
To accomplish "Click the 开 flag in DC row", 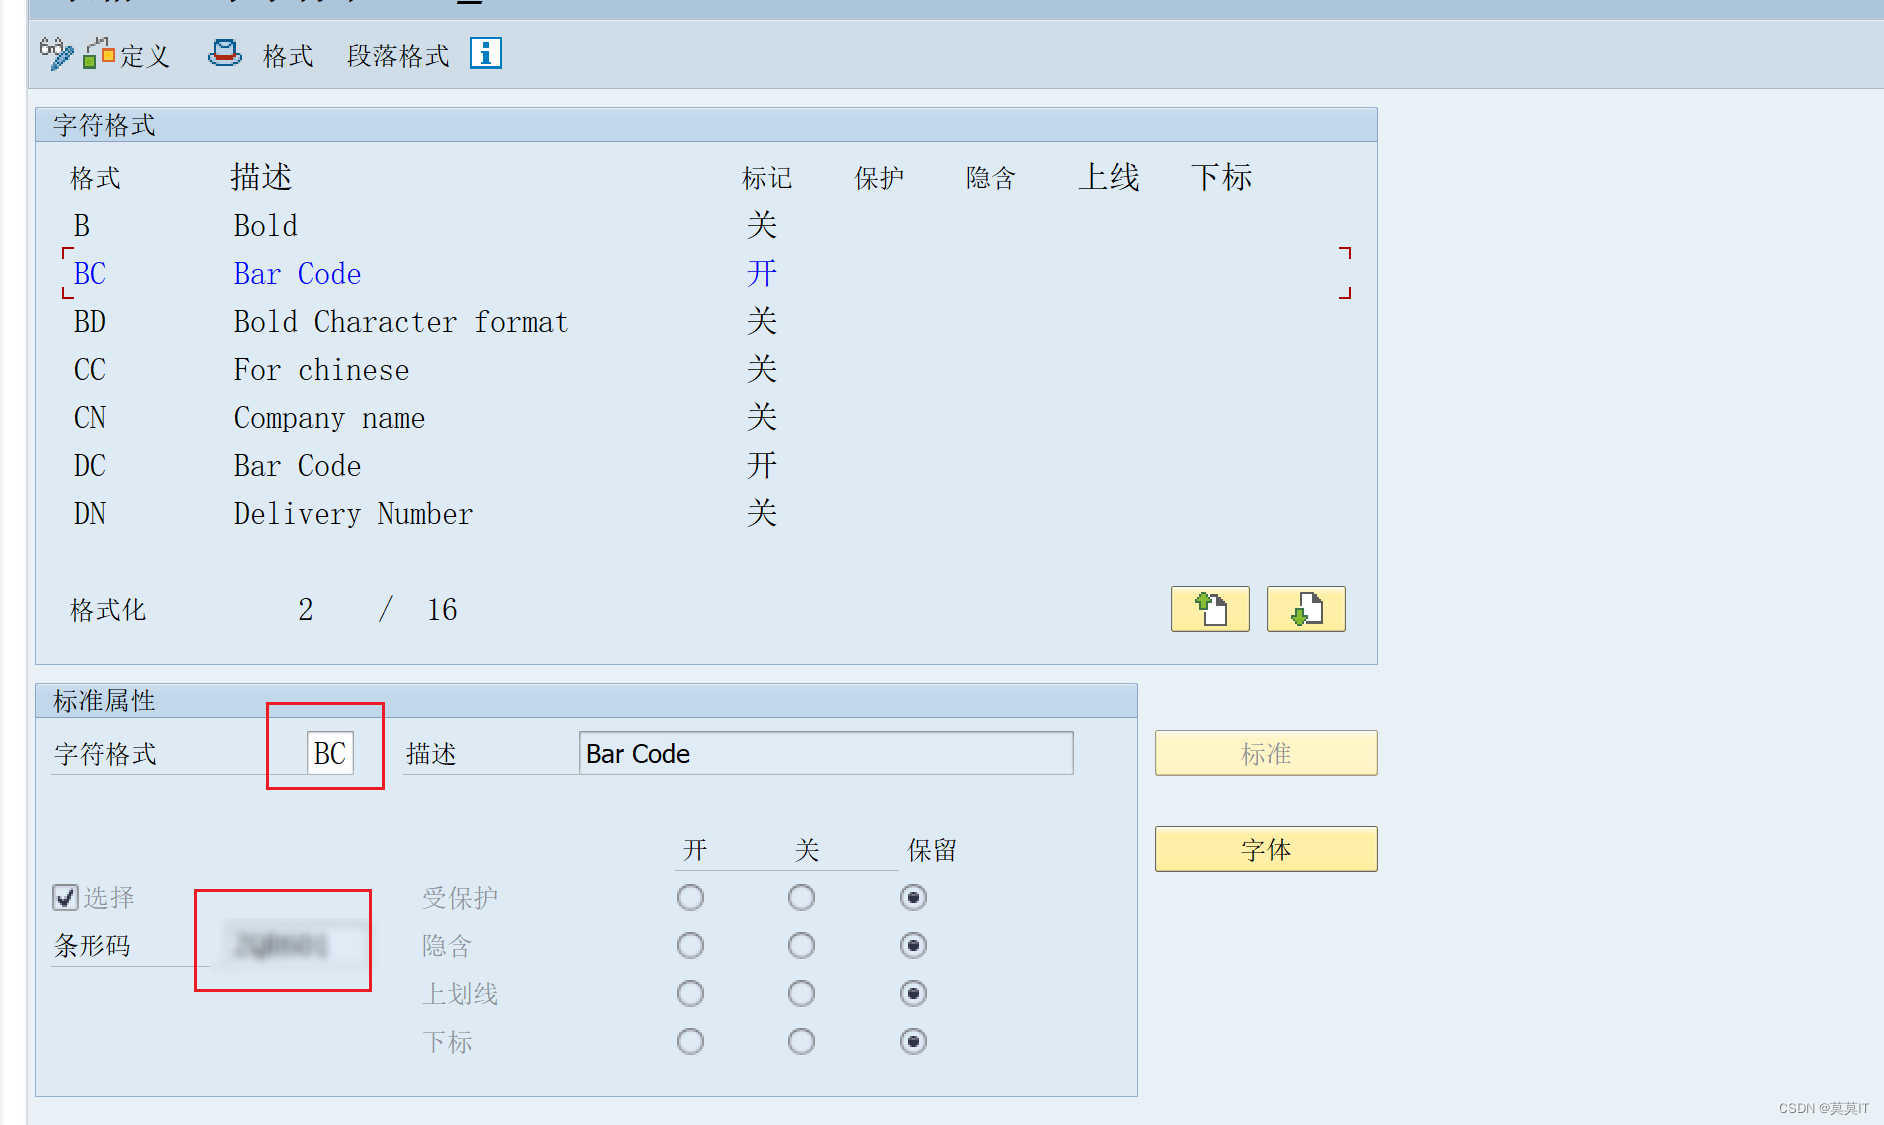I will (x=762, y=466).
